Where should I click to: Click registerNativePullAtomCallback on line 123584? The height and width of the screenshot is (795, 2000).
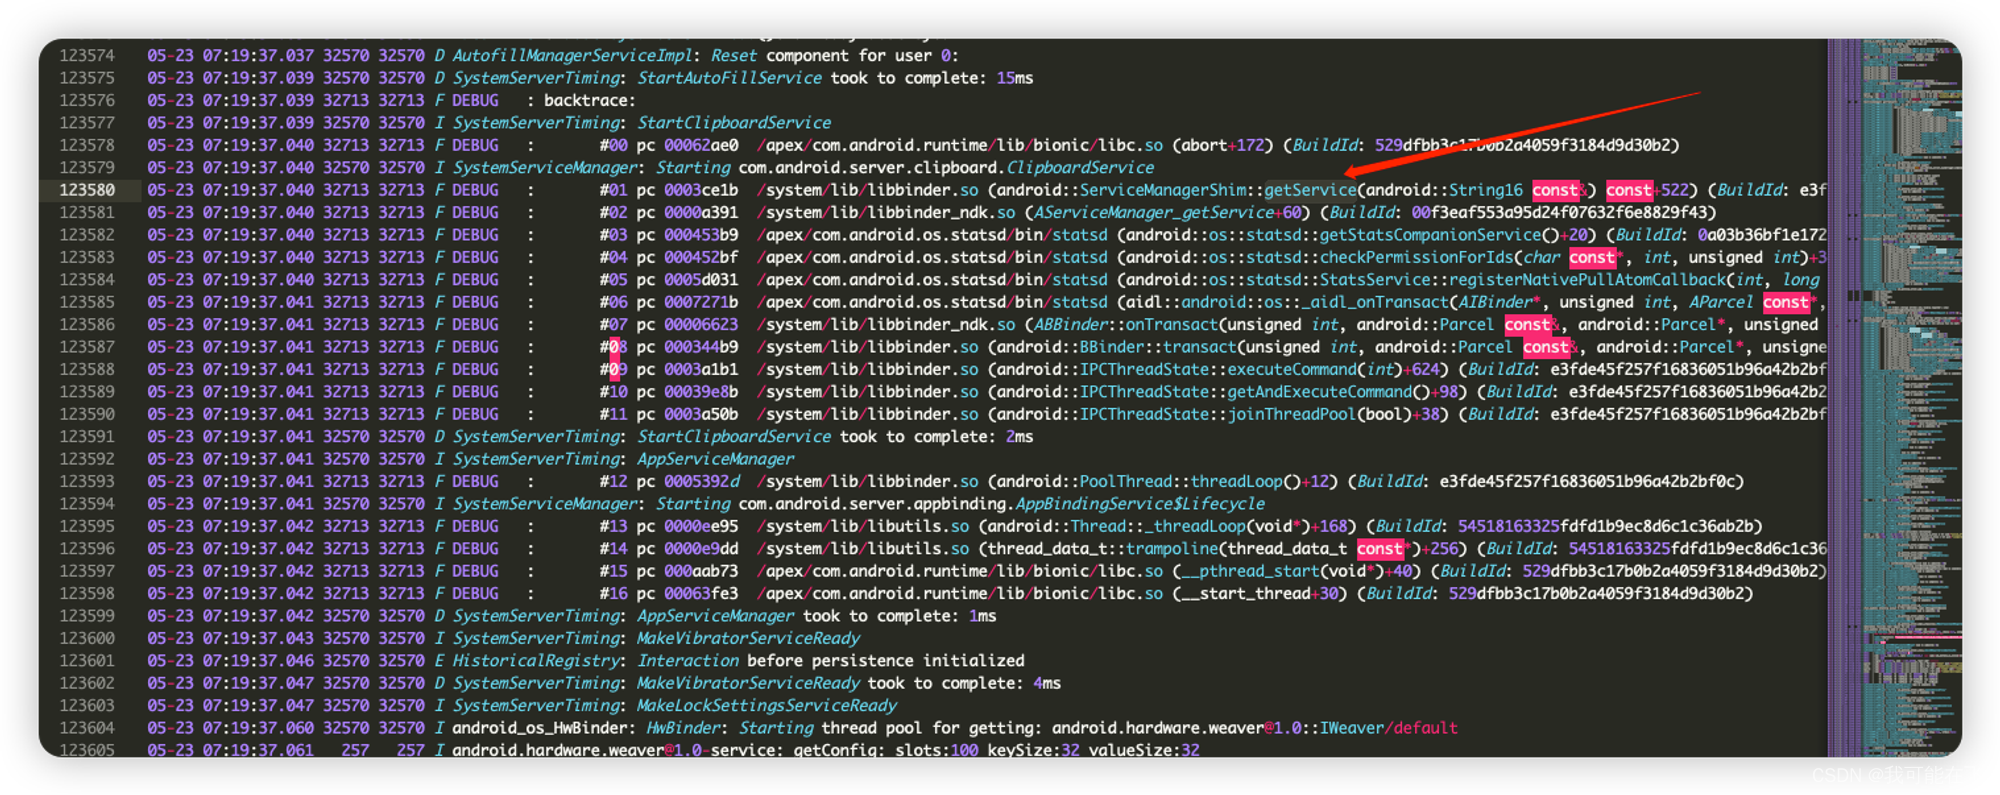tap(1587, 280)
